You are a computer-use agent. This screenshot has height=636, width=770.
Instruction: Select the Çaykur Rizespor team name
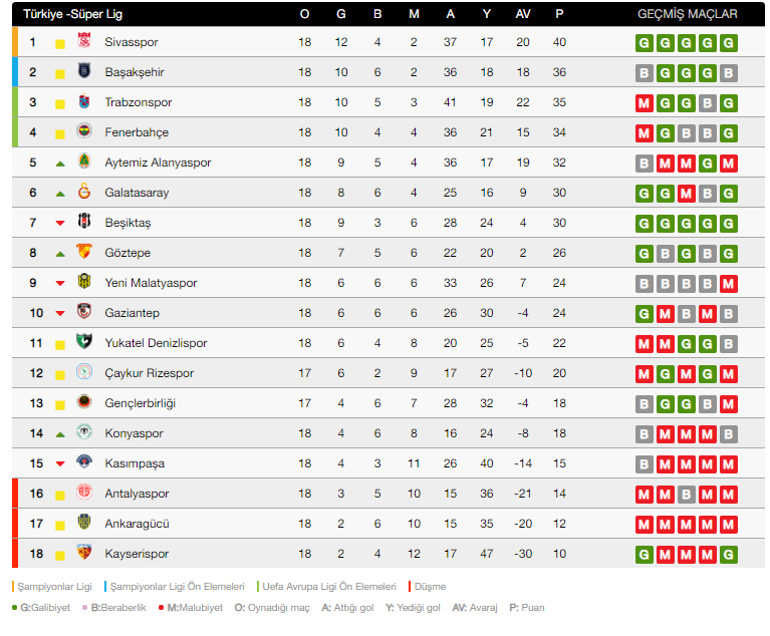tap(149, 373)
